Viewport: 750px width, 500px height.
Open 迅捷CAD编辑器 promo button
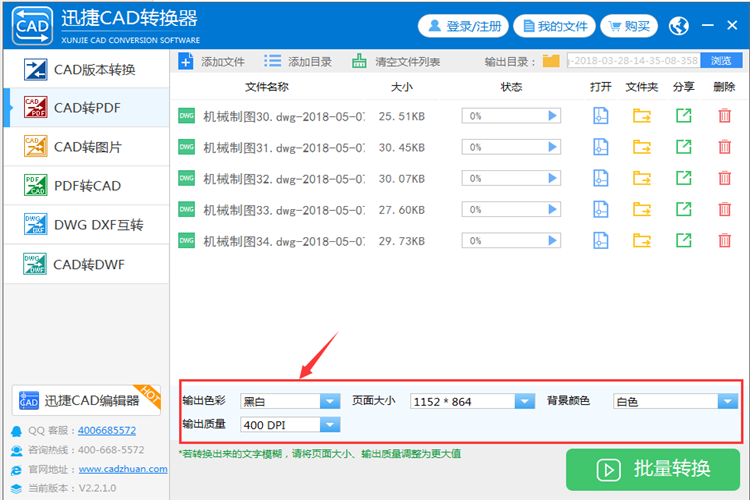click(x=86, y=400)
